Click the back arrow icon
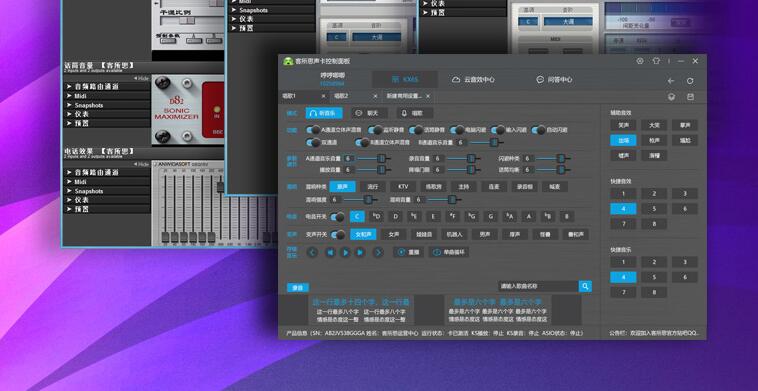This screenshot has height=391, width=758. point(671,81)
